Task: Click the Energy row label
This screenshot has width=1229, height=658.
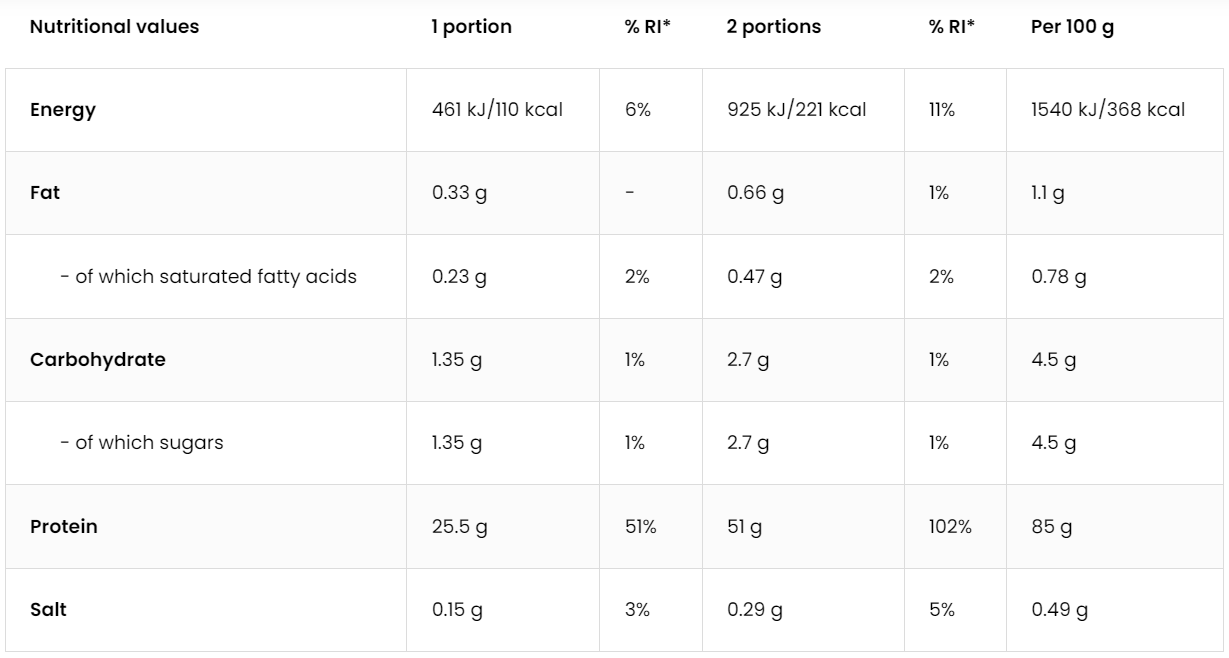Action: pyautogui.click(x=63, y=110)
